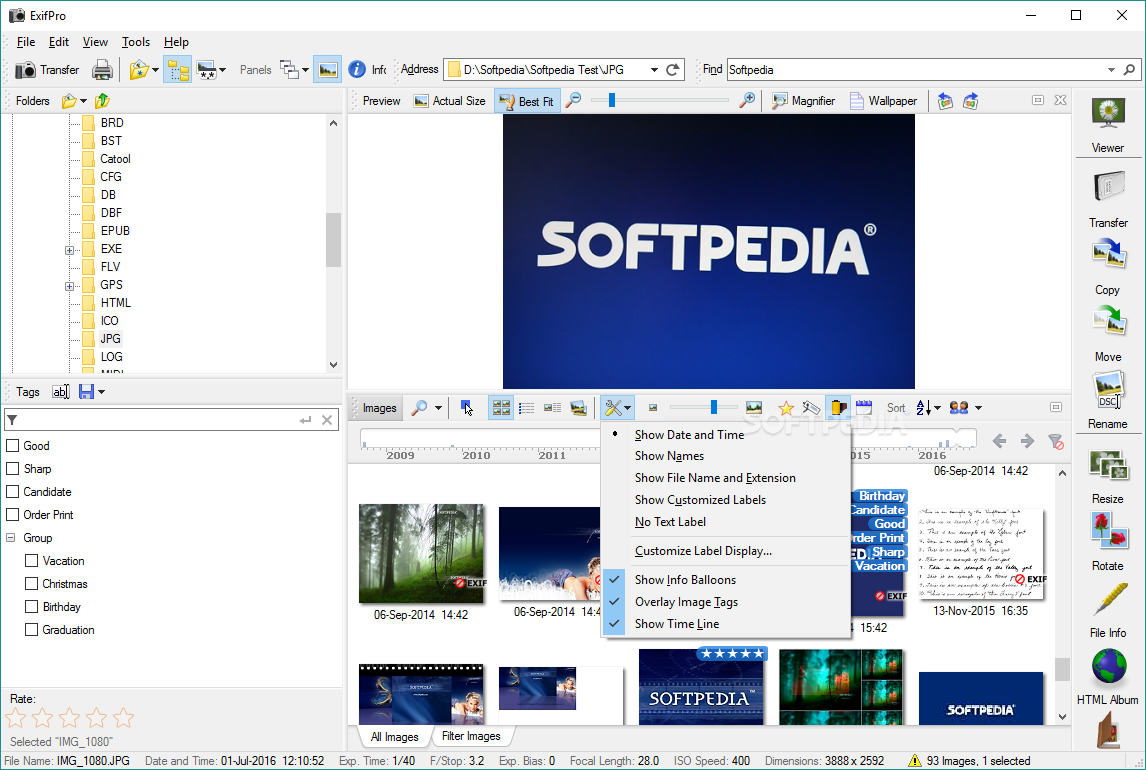Check the Candidate tag checkbox
This screenshot has height=770, width=1146.
point(12,492)
